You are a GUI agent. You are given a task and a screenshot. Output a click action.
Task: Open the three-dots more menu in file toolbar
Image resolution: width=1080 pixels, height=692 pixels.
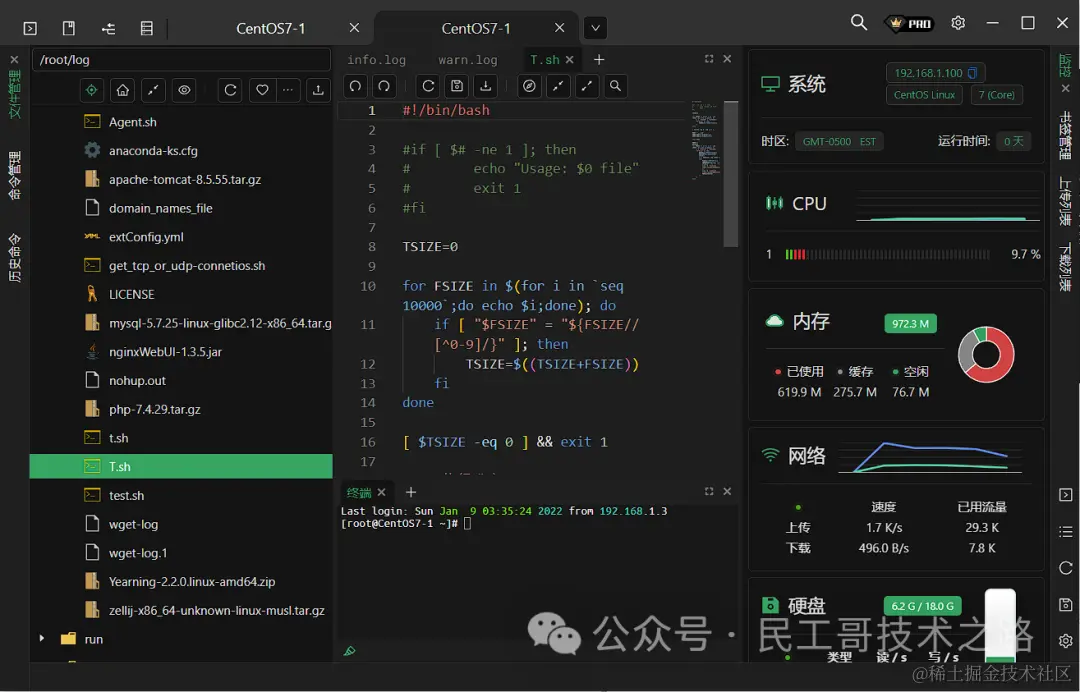tap(288, 90)
